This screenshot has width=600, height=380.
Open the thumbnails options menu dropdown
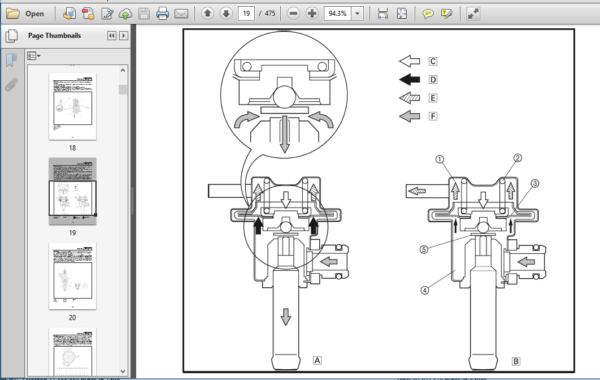pyautogui.click(x=34, y=56)
